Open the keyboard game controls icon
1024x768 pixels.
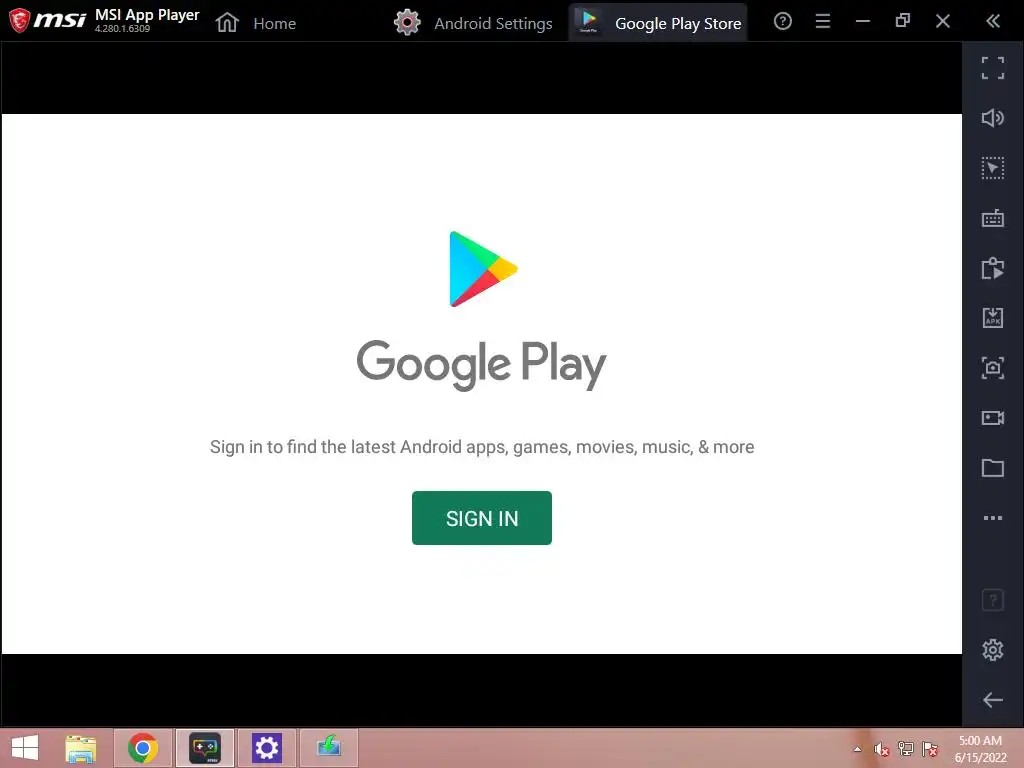pos(993,218)
